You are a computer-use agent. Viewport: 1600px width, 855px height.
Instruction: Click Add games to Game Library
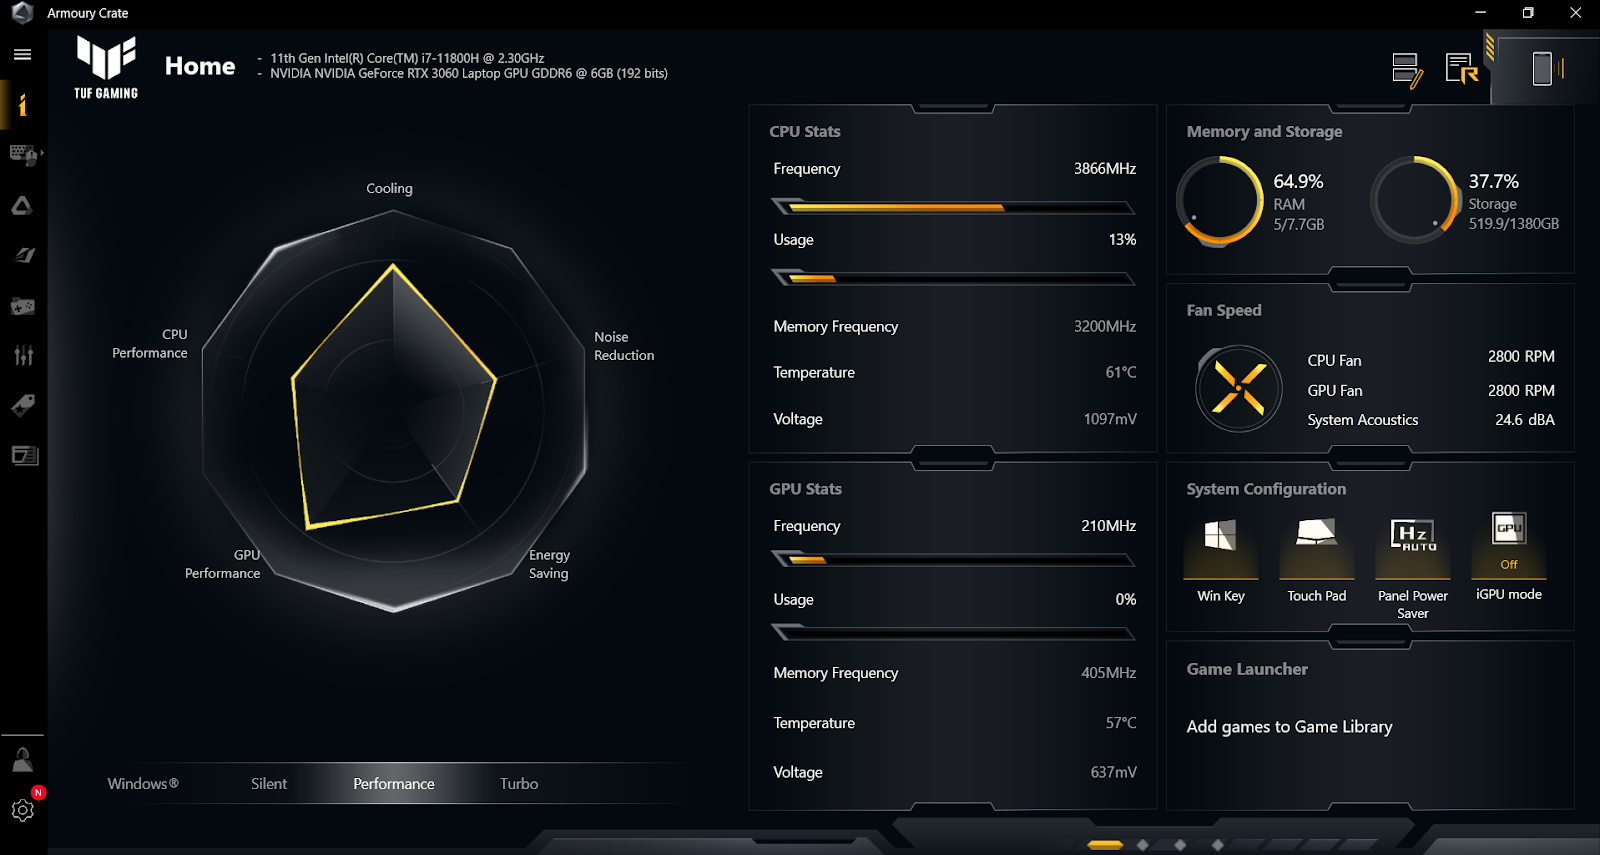click(1289, 727)
